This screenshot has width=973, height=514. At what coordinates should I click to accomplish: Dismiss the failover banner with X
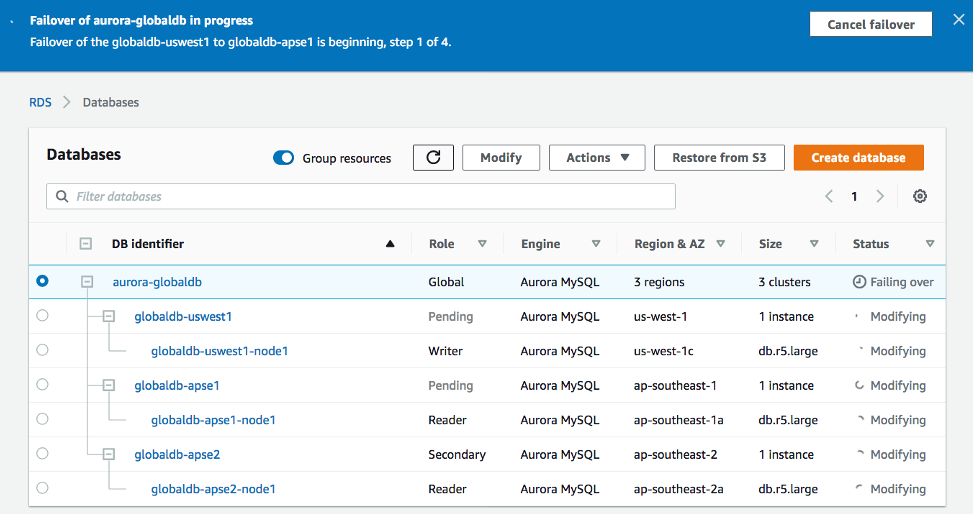click(959, 20)
